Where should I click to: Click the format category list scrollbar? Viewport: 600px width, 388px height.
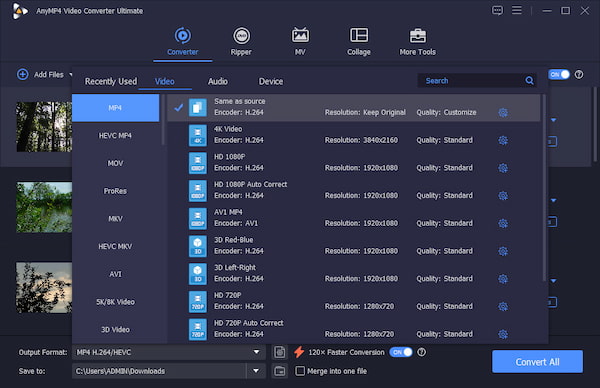[x=163, y=120]
